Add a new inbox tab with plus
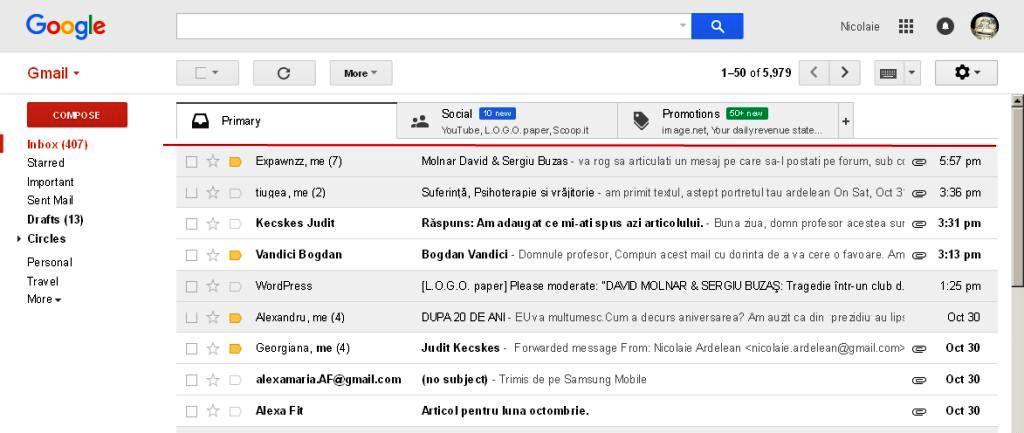This screenshot has width=1024, height=433. click(845, 121)
